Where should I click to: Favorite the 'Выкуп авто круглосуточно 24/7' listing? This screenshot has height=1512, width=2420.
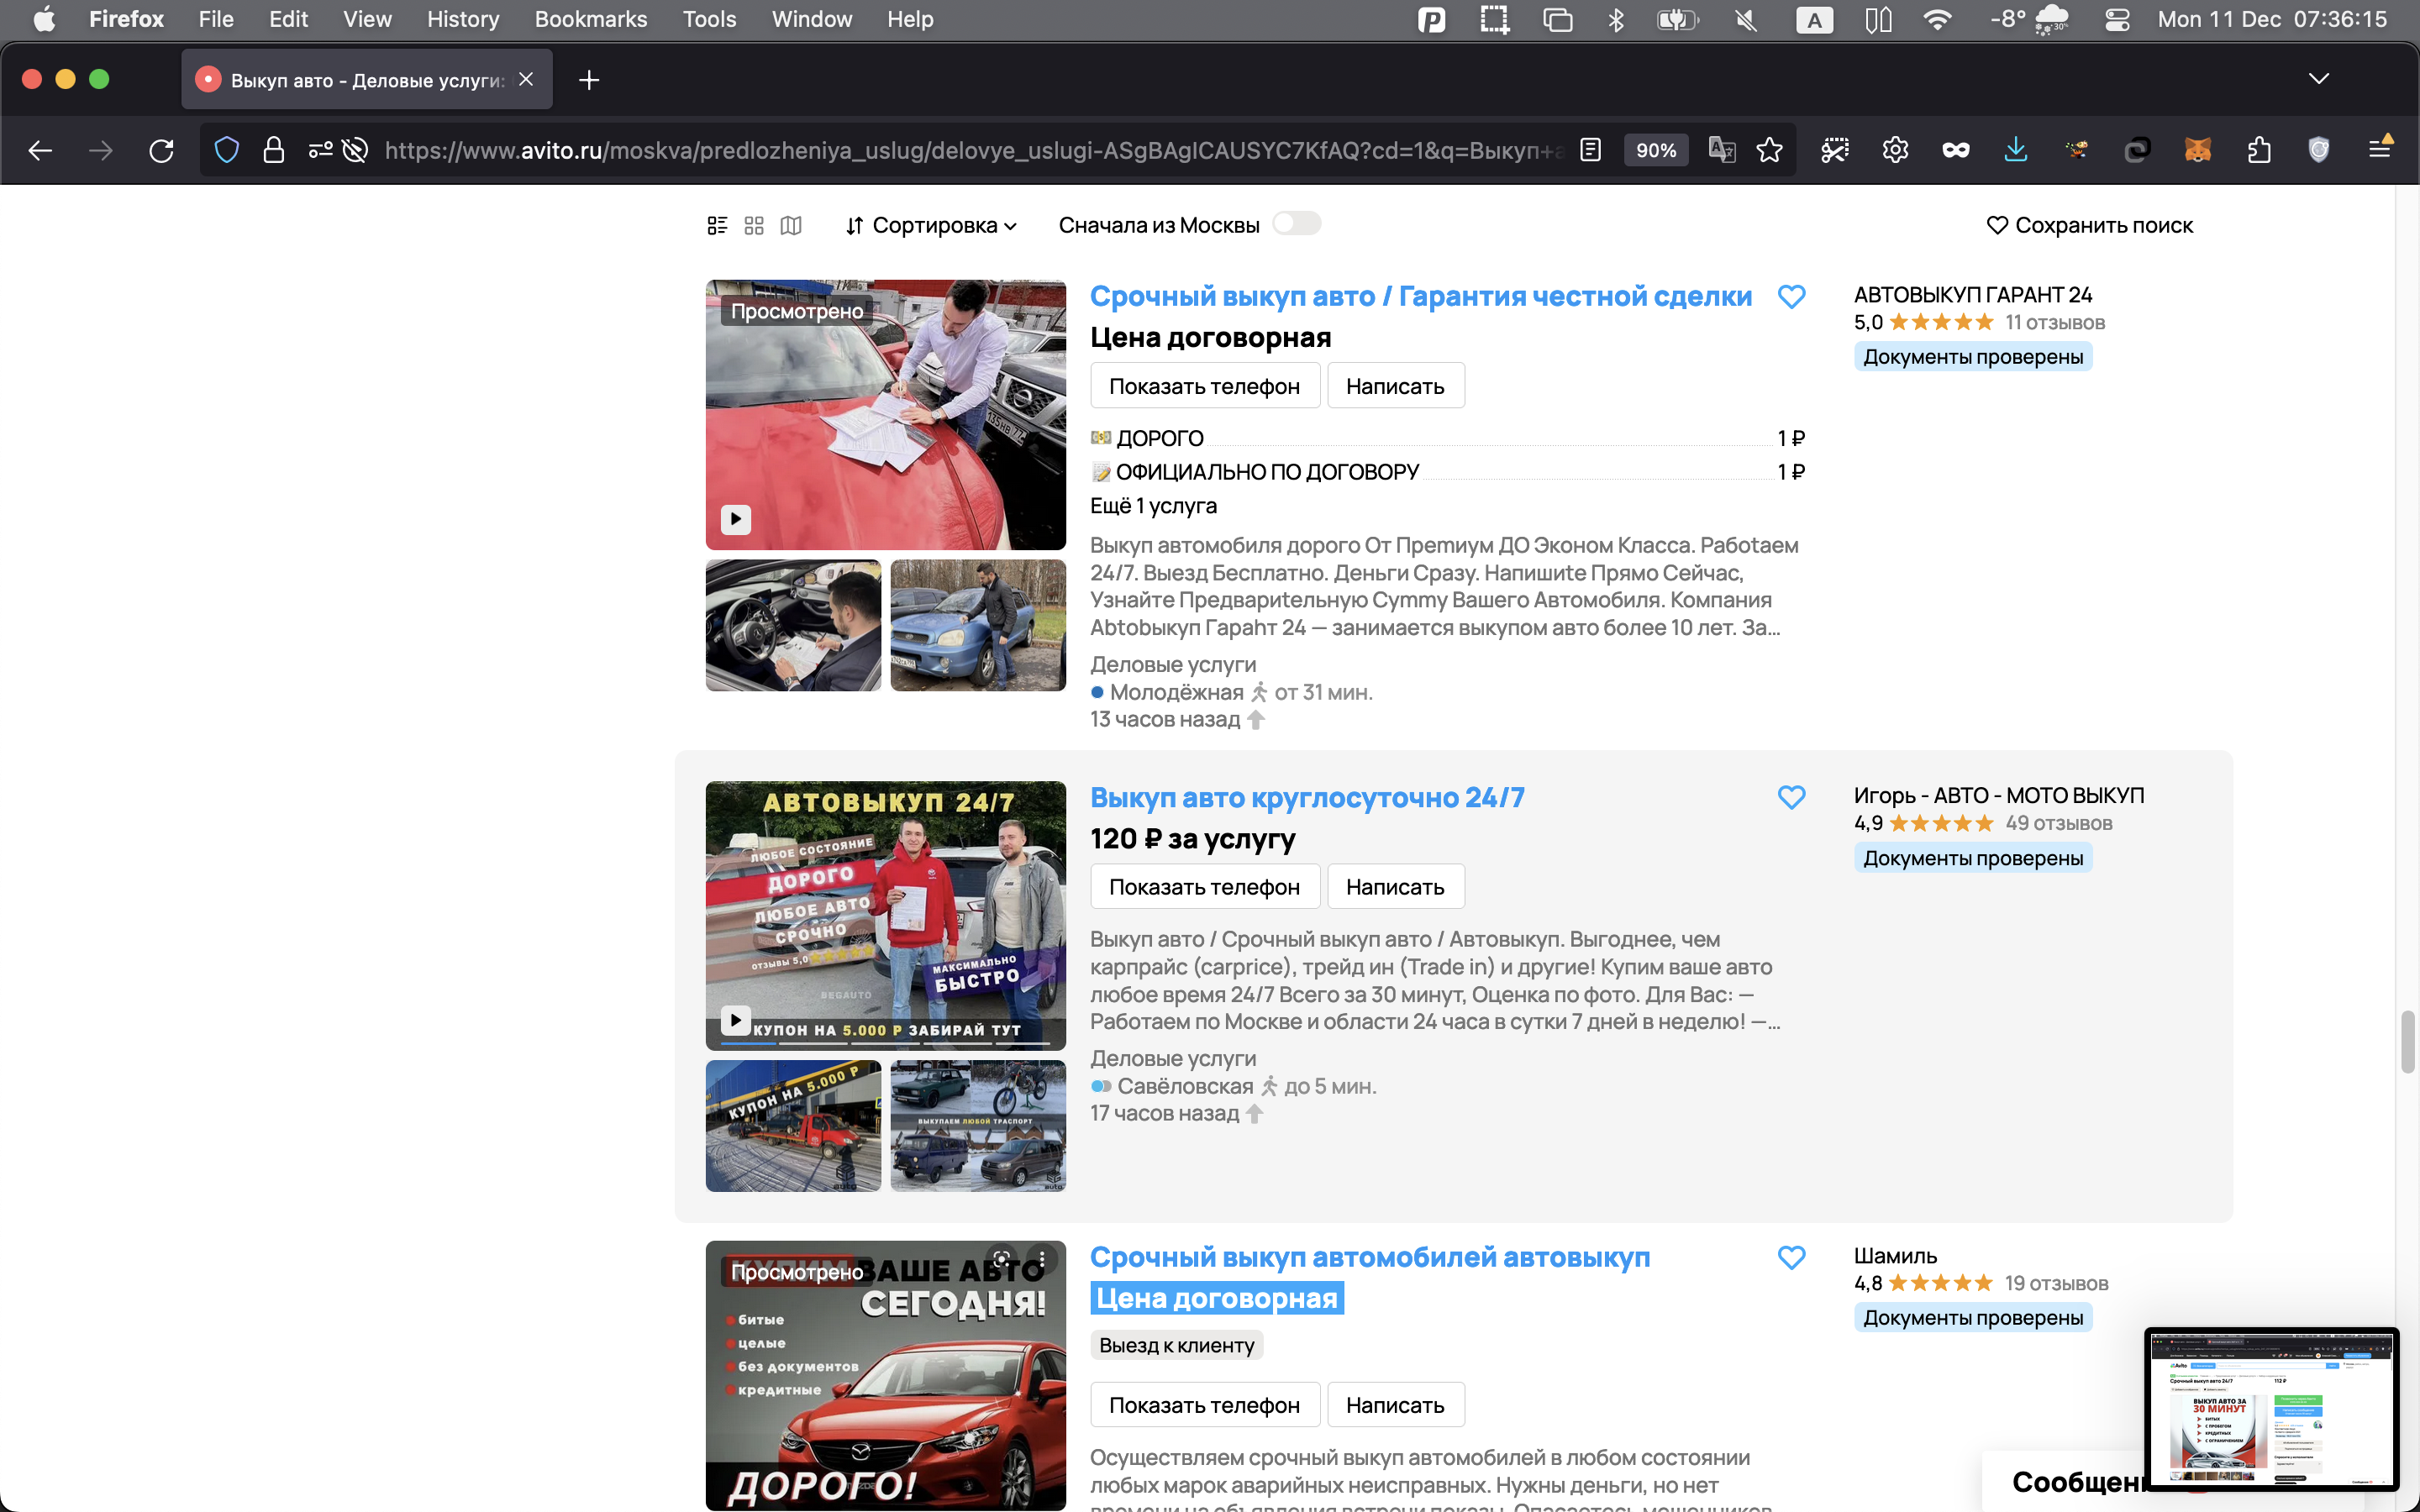click(x=1791, y=797)
